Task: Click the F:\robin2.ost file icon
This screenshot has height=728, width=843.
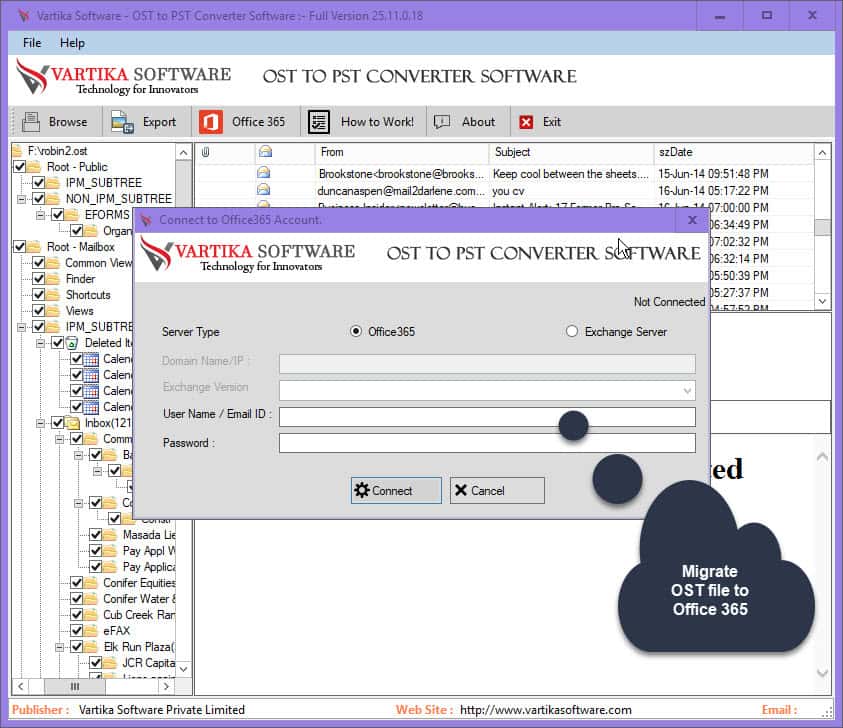Action: 17,151
